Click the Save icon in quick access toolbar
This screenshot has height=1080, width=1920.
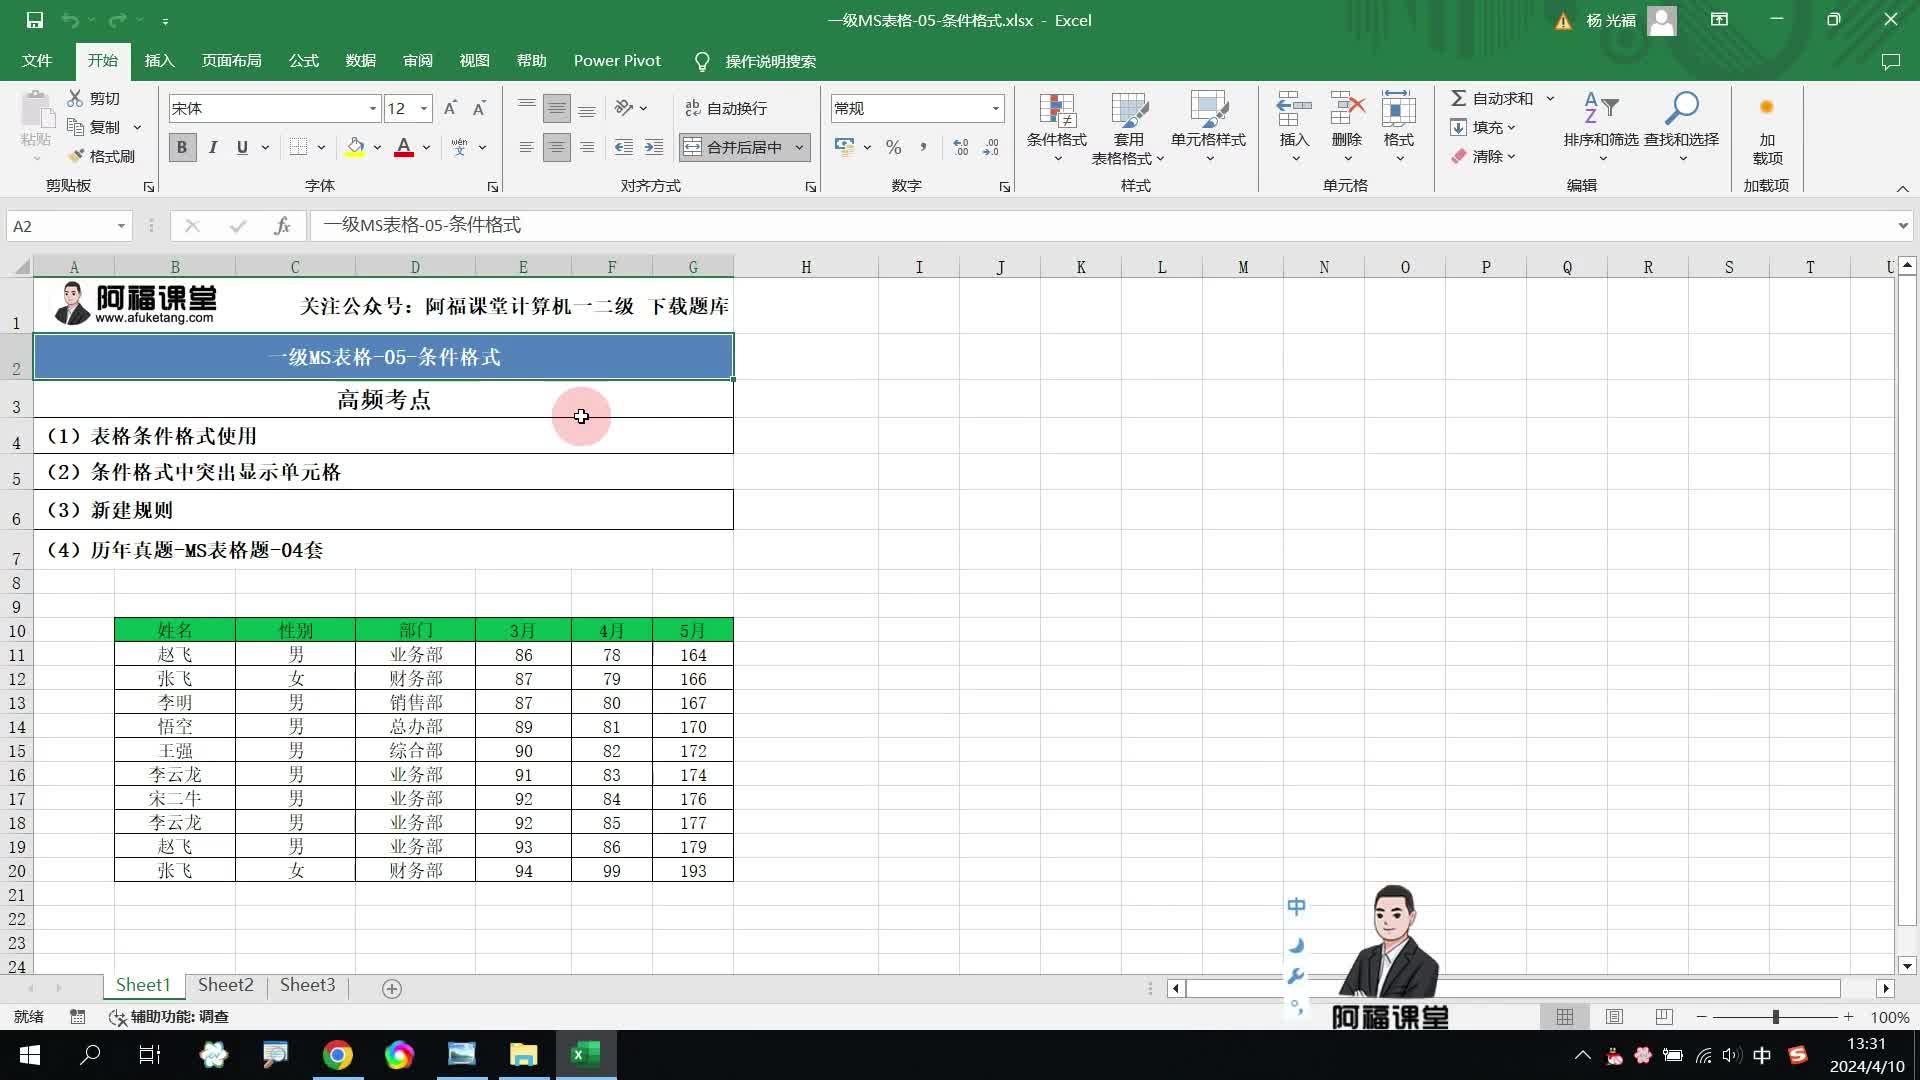[34, 20]
